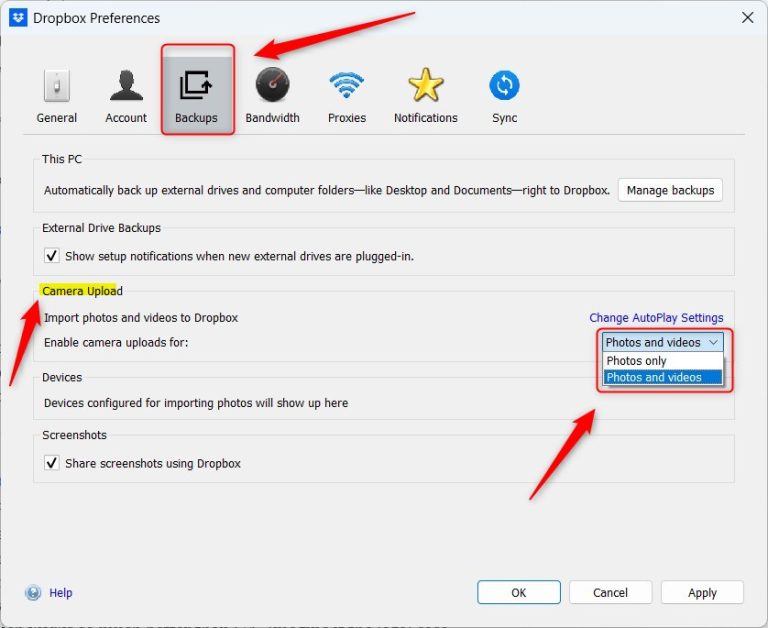This screenshot has width=768, height=628.
Task: Click the Backups icon
Action: tap(196, 87)
